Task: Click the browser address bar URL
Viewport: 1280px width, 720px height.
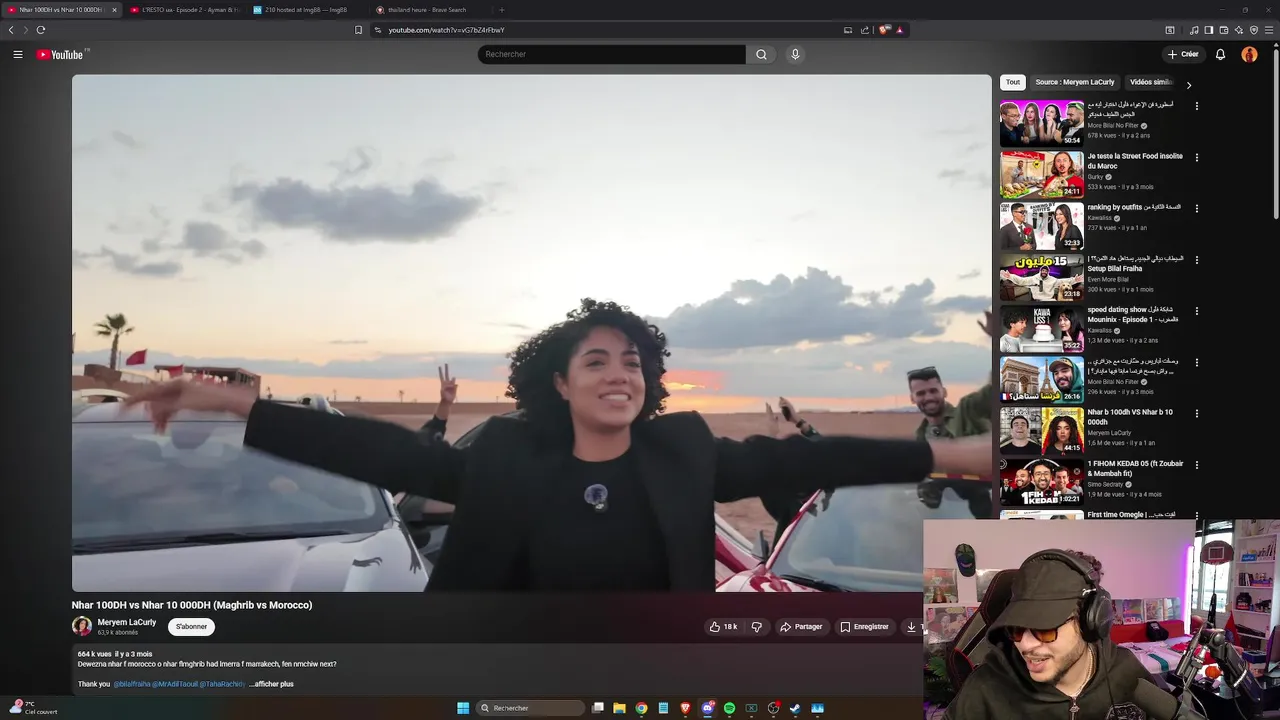Action: (x=446, y=30)
